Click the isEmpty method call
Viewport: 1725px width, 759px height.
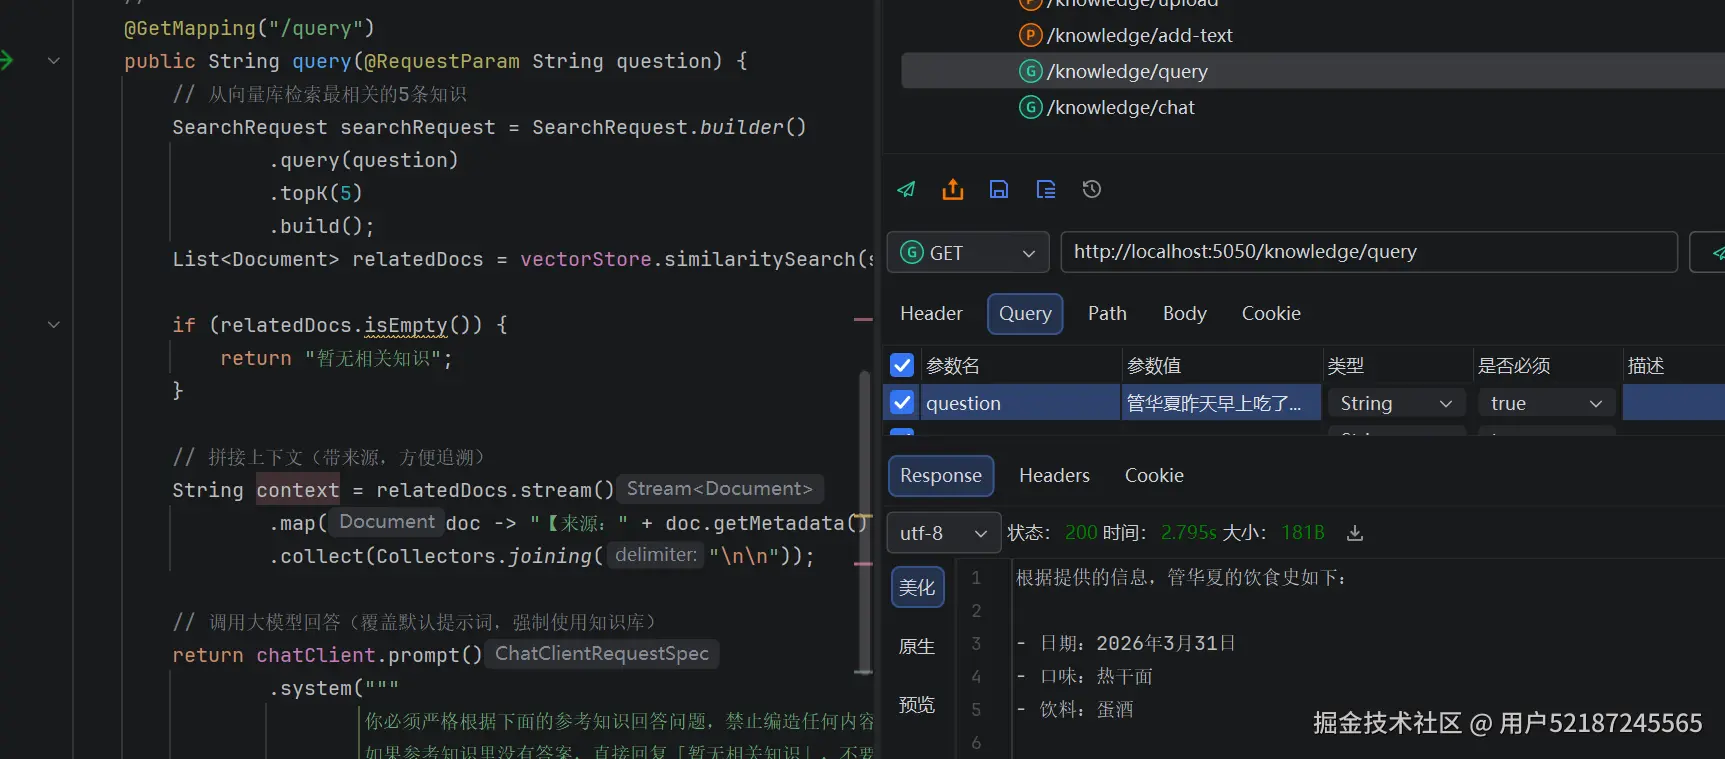[406, 325]
